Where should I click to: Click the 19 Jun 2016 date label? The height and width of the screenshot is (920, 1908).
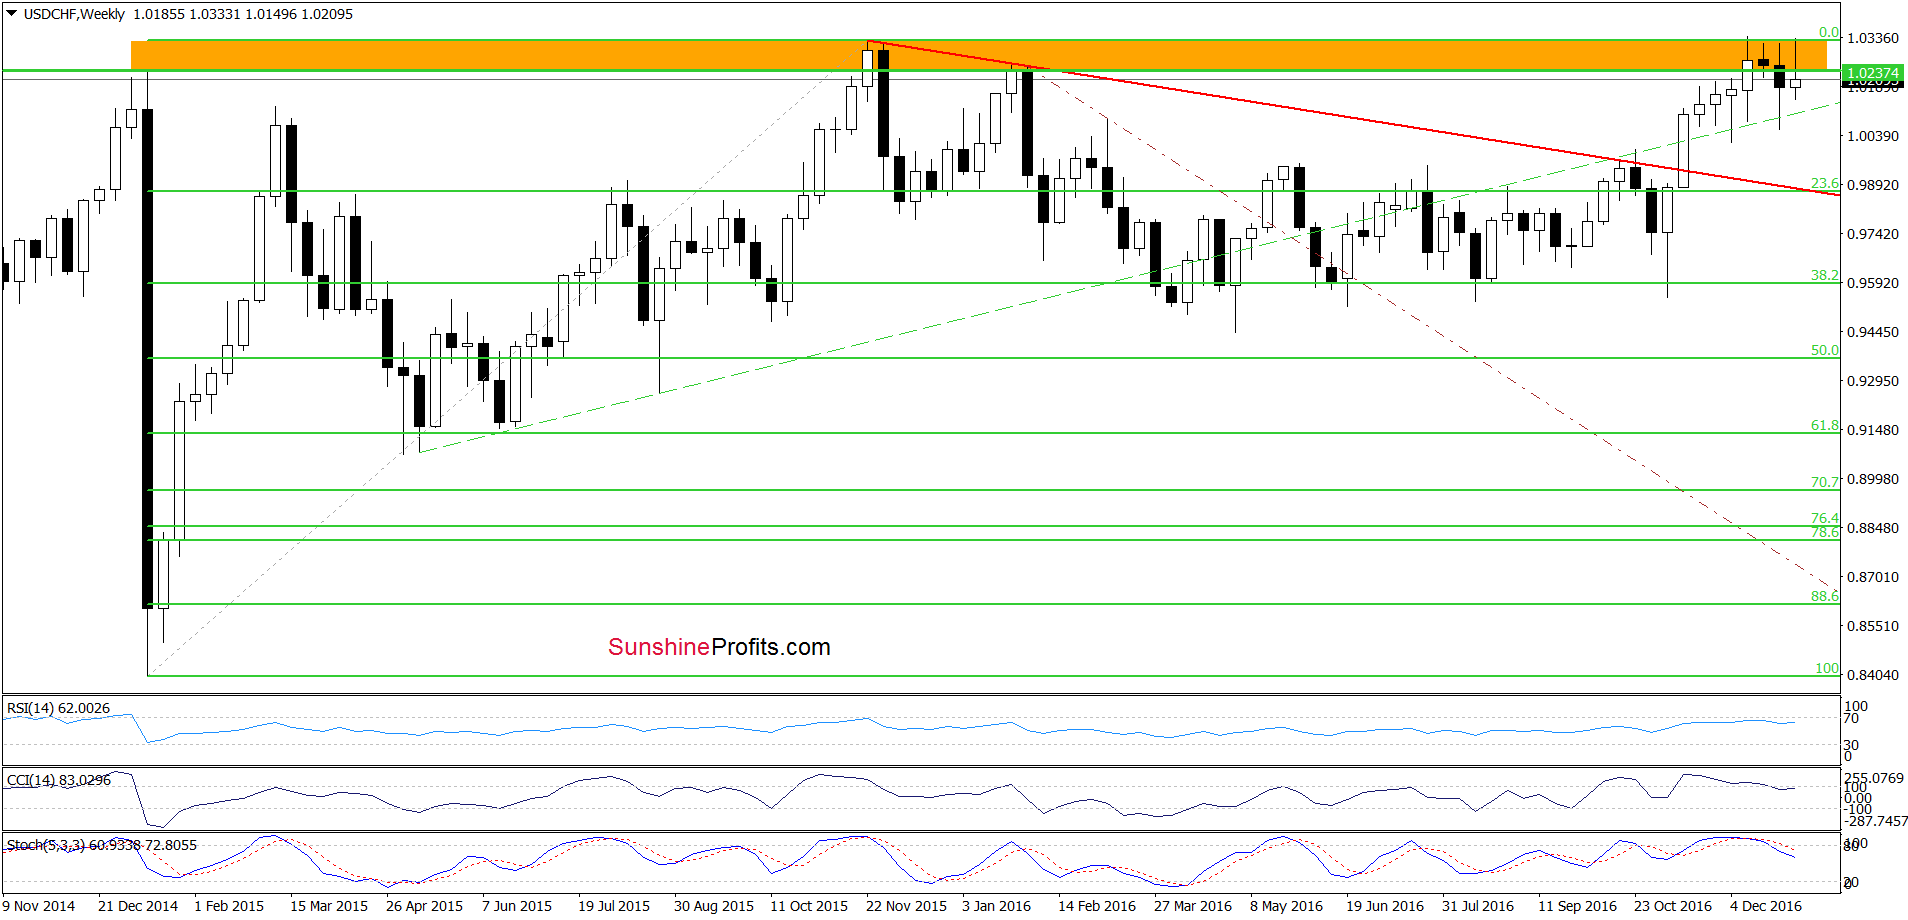click(1385, 906)
